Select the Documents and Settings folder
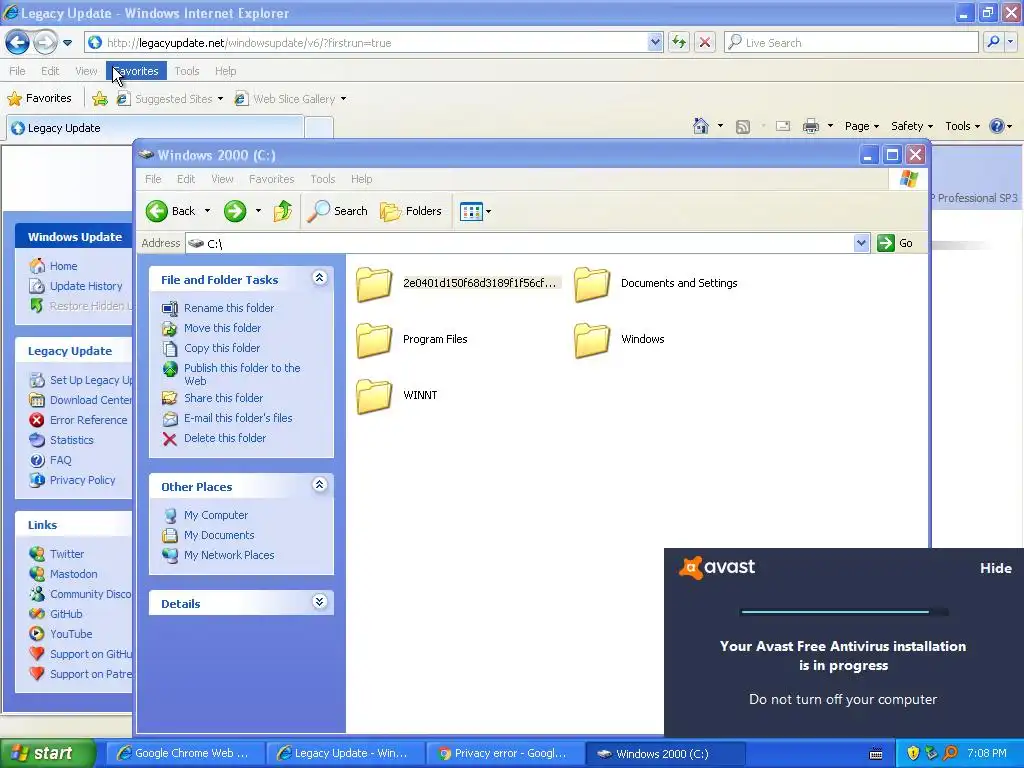The image size is (1024, 768). click(656, 283)
